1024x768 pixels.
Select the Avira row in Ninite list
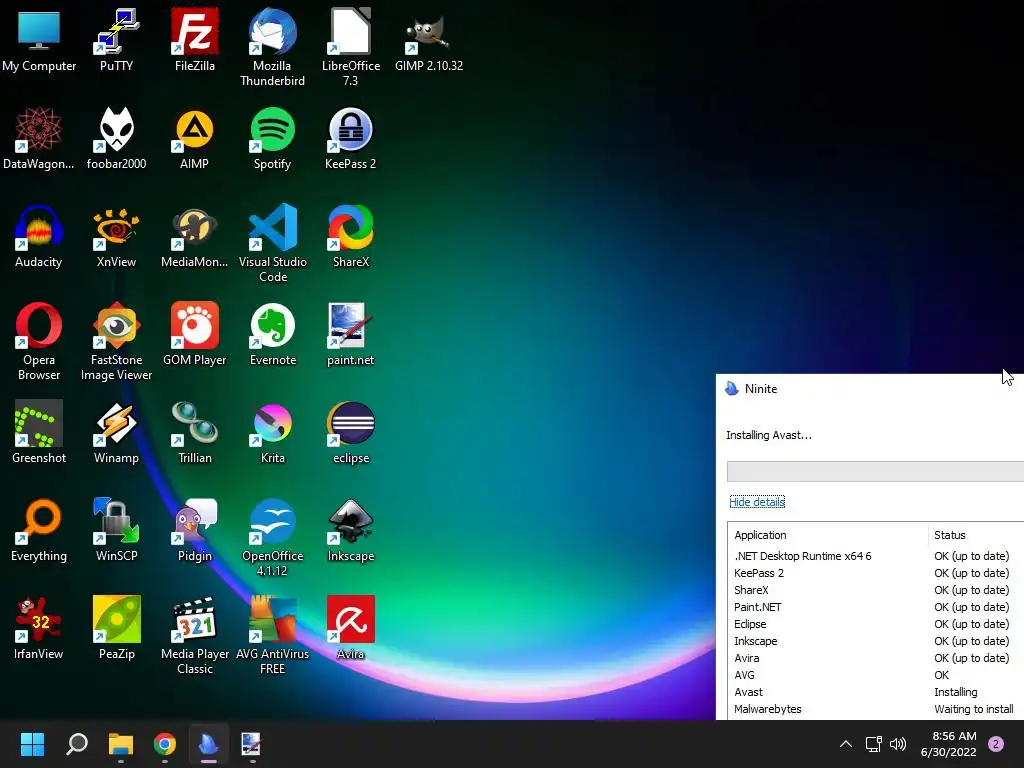point(876,658)
